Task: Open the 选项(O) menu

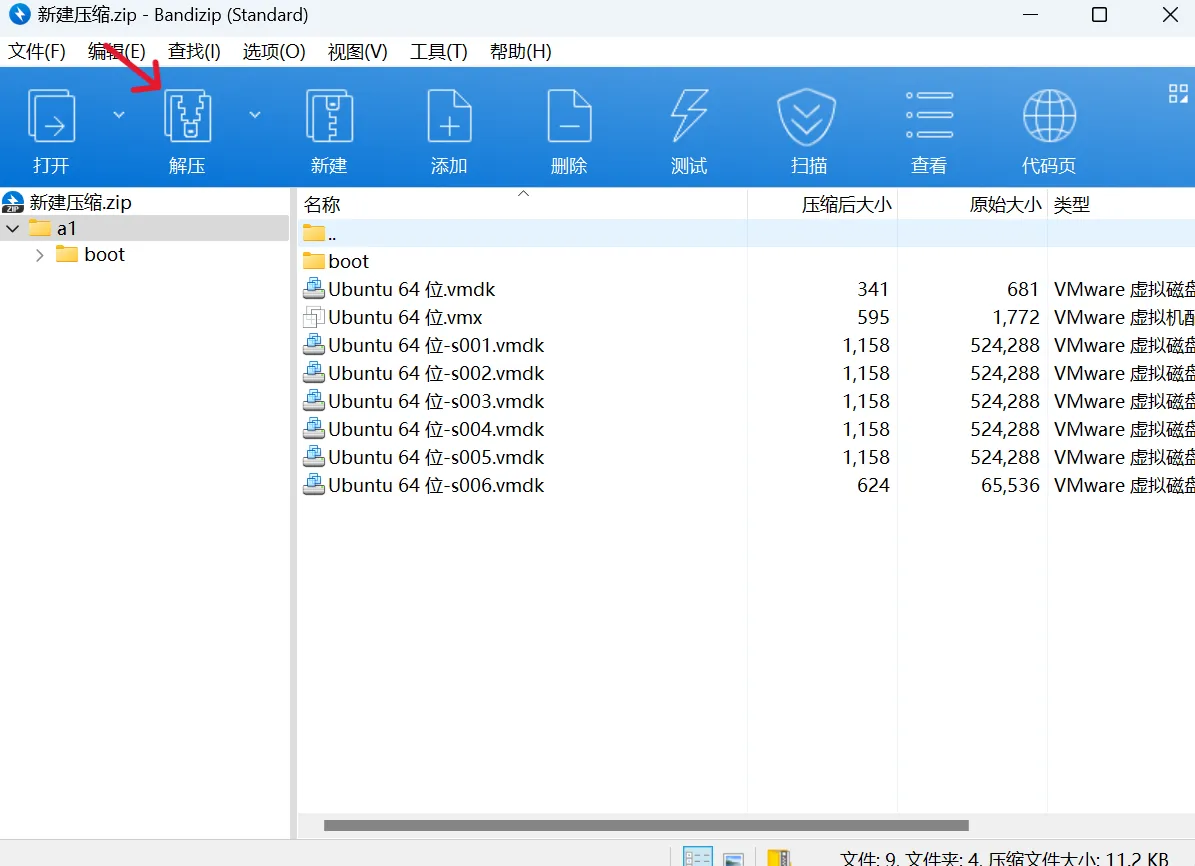Action: pos(274,51)
